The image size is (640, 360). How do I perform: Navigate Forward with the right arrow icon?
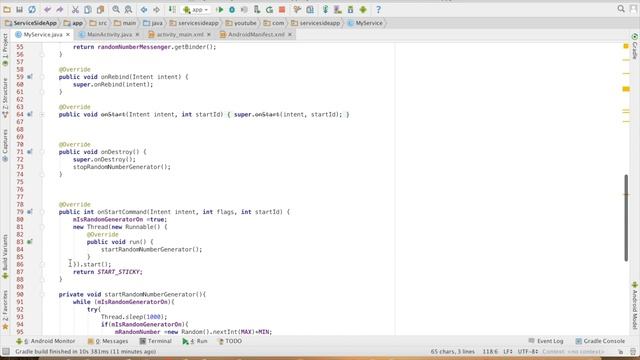(x=156, y=9)
